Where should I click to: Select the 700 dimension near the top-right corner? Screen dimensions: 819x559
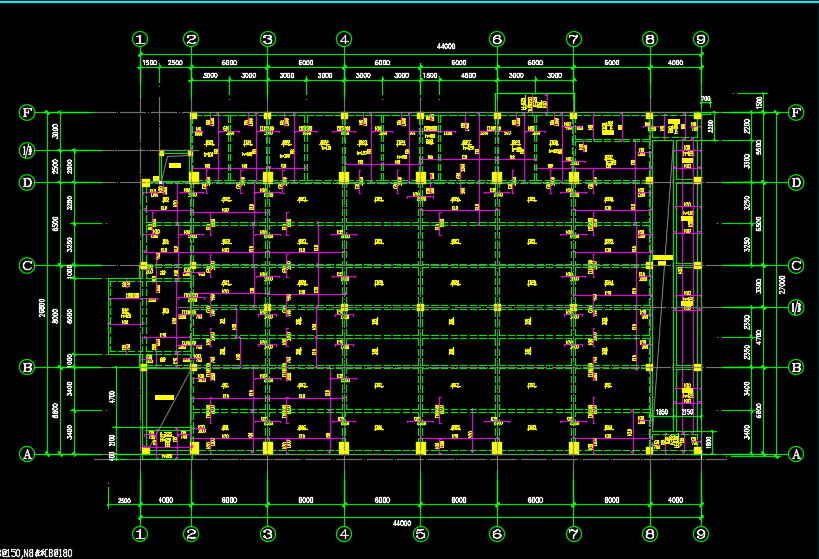tap(706, 98)
